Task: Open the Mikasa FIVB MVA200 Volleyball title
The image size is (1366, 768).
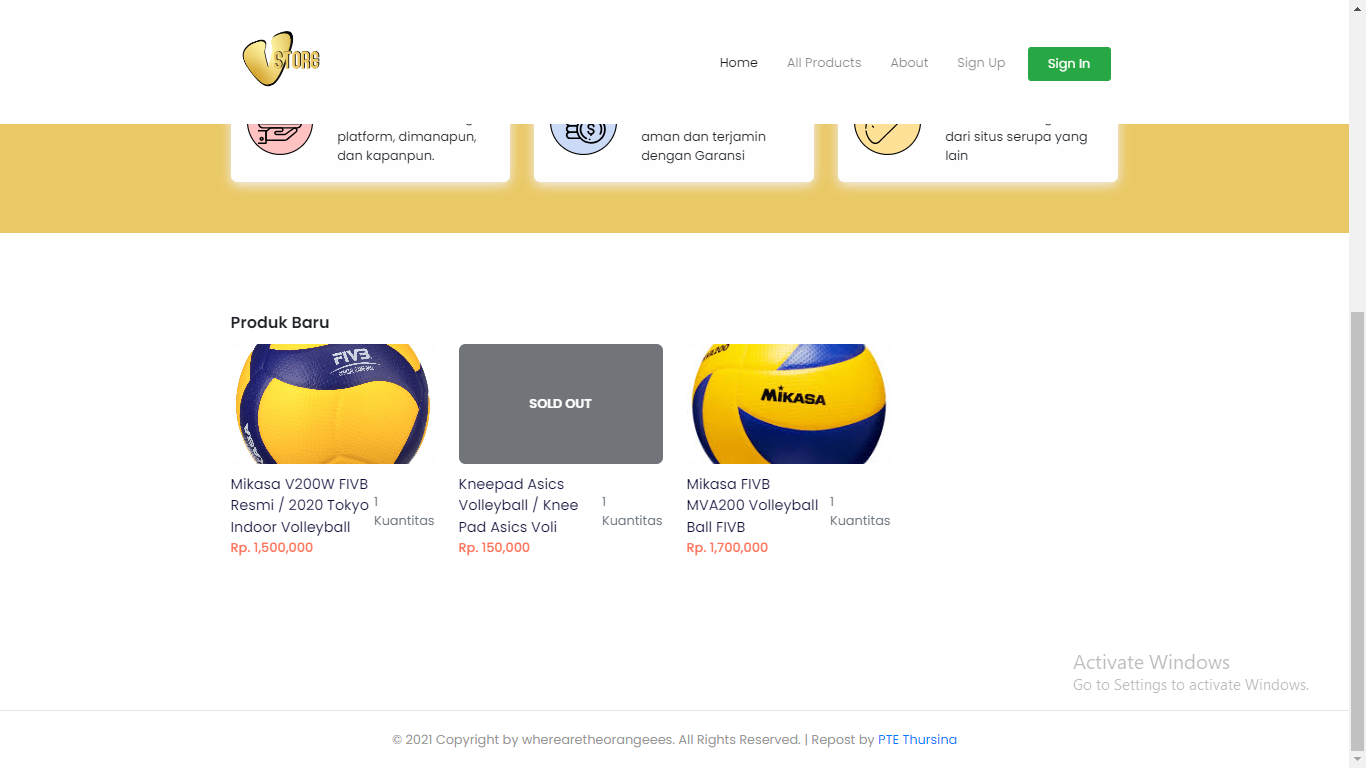Action: 753,506
